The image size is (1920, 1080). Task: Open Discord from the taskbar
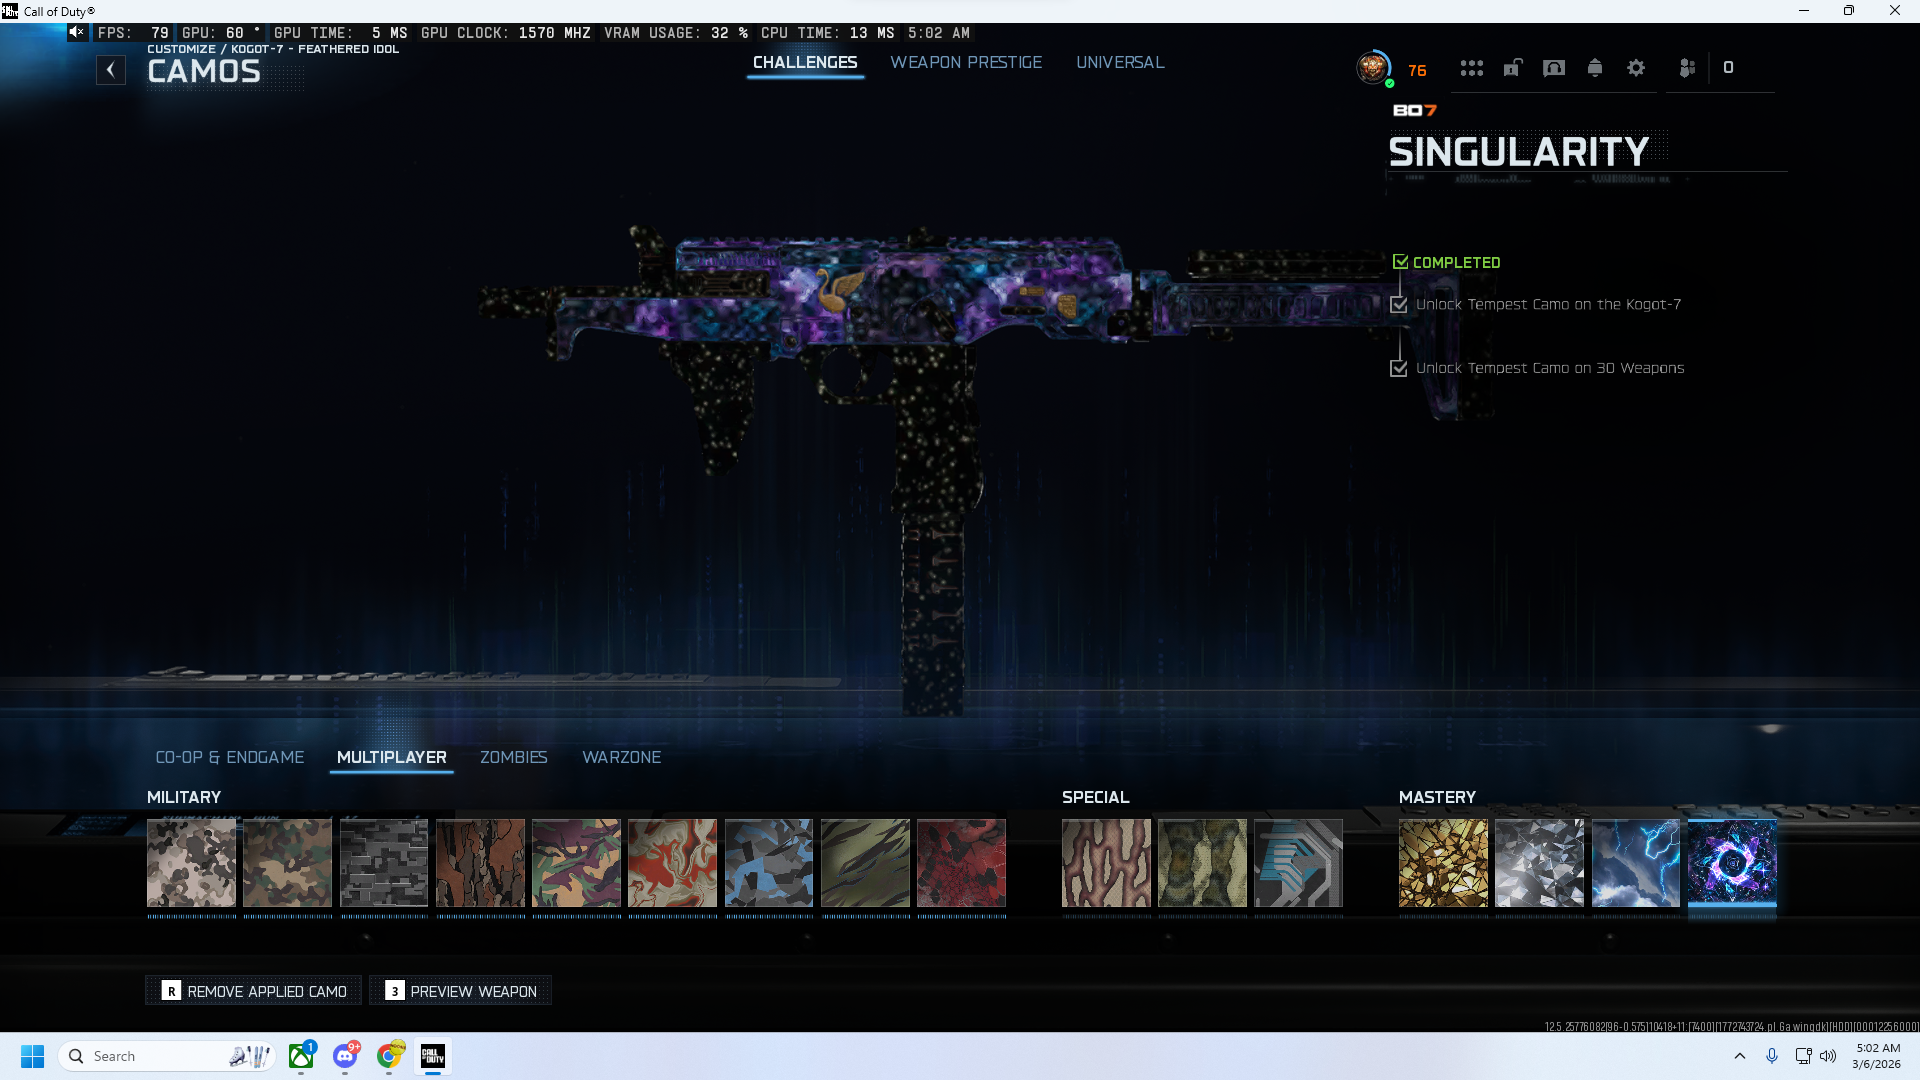(345, 1056)
